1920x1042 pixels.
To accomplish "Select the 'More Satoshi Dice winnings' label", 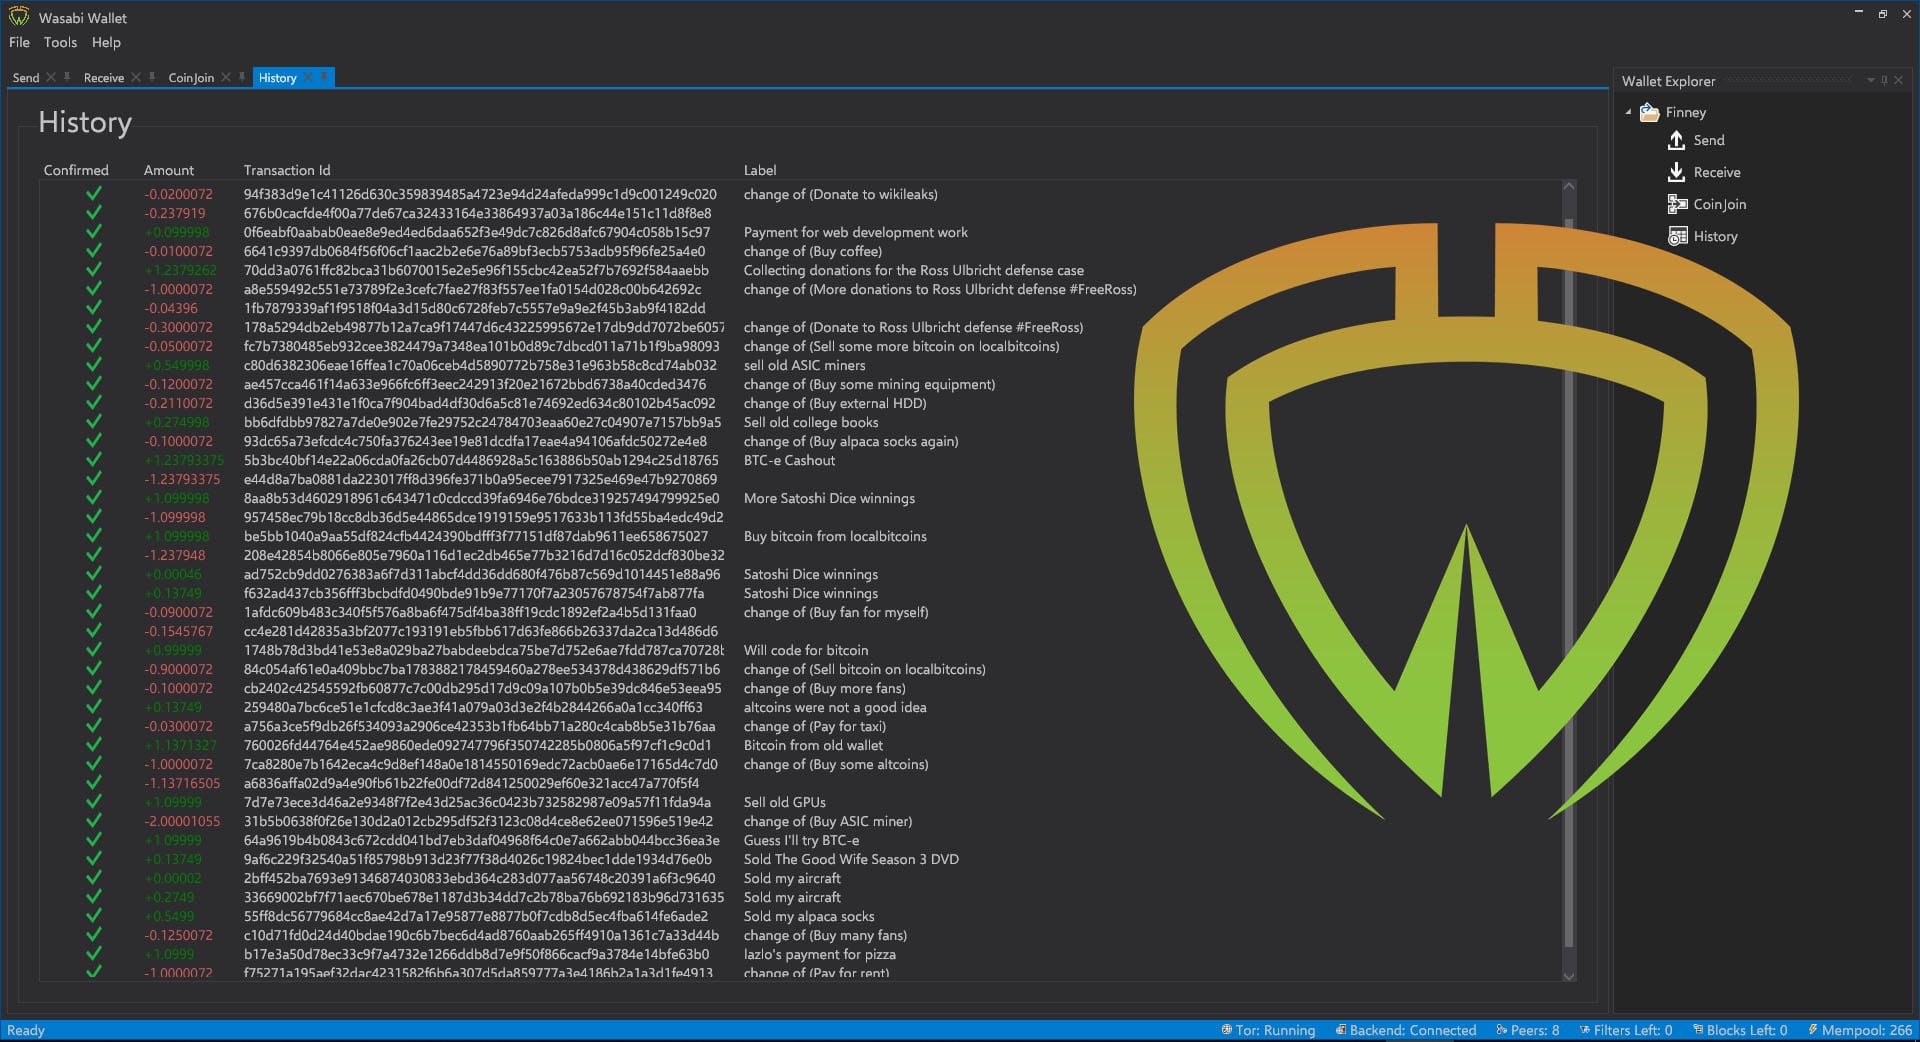I will [x=829, y=498].
